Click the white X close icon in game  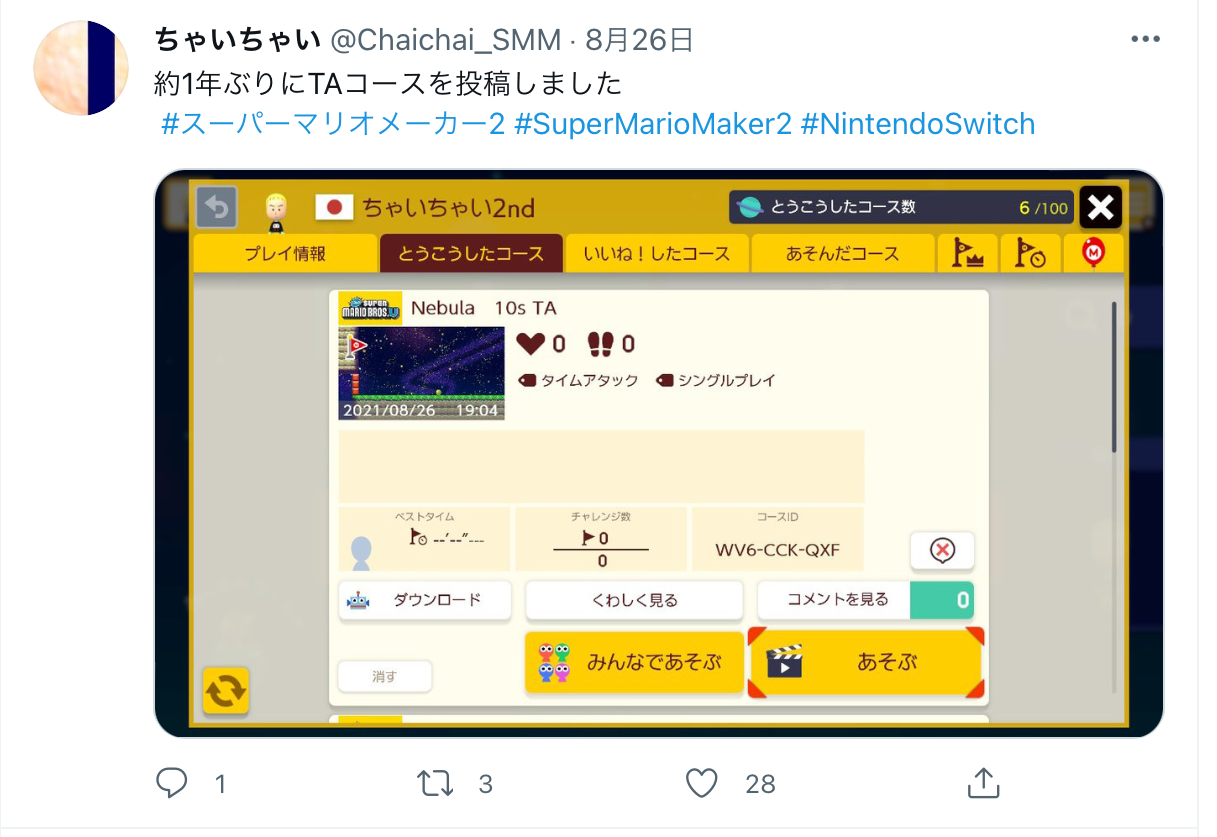1100,208
